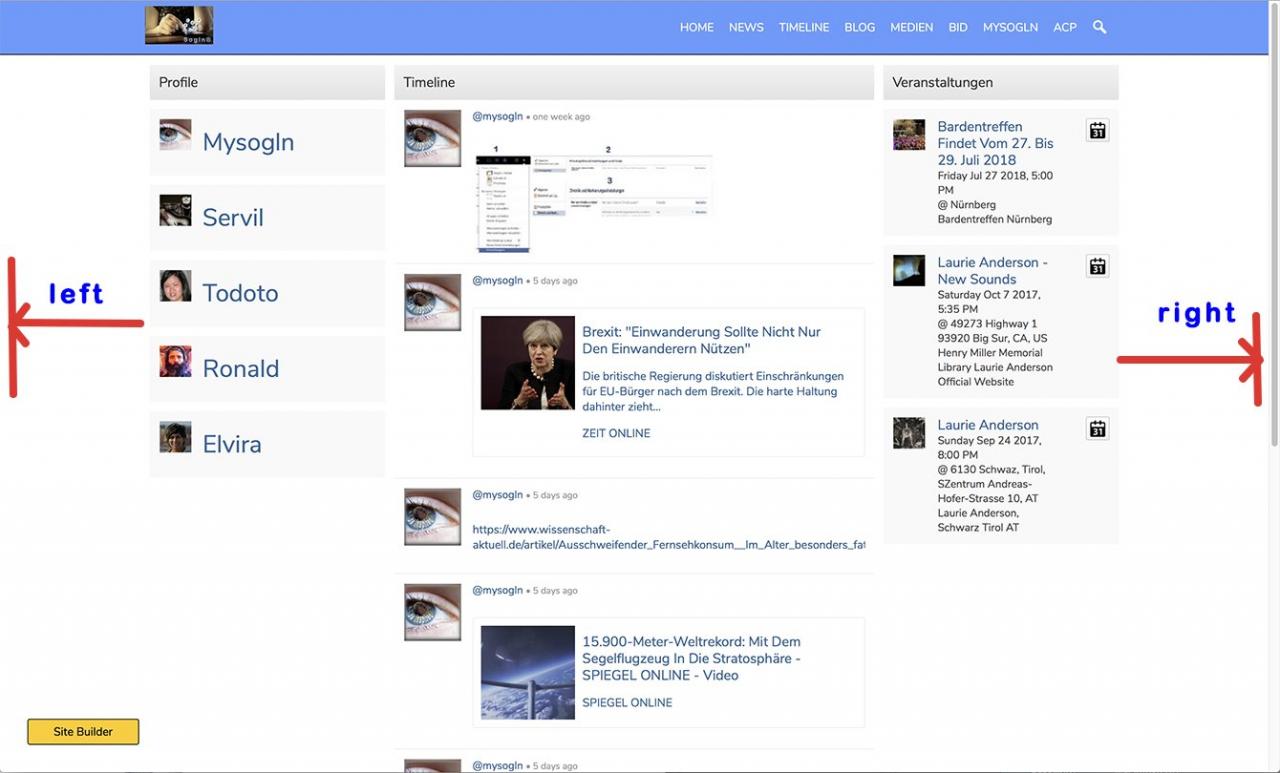Click the page vertical scrollbar
This screenshot has height=773, width=1280.
pos(1273,230)
